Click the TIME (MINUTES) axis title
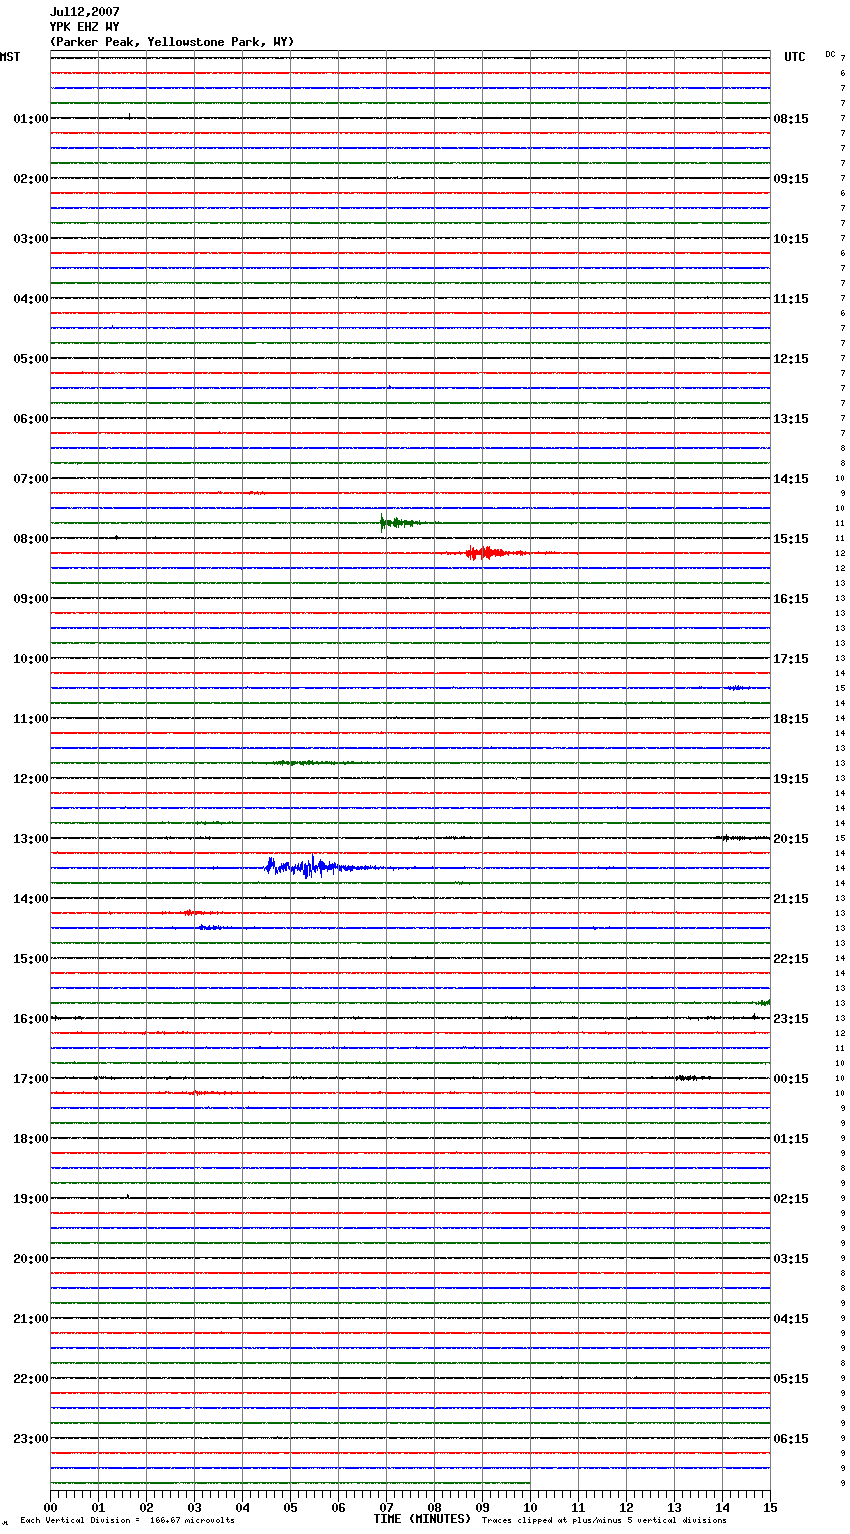This screenshot has width=850, height=1534. coord(422,1519)
